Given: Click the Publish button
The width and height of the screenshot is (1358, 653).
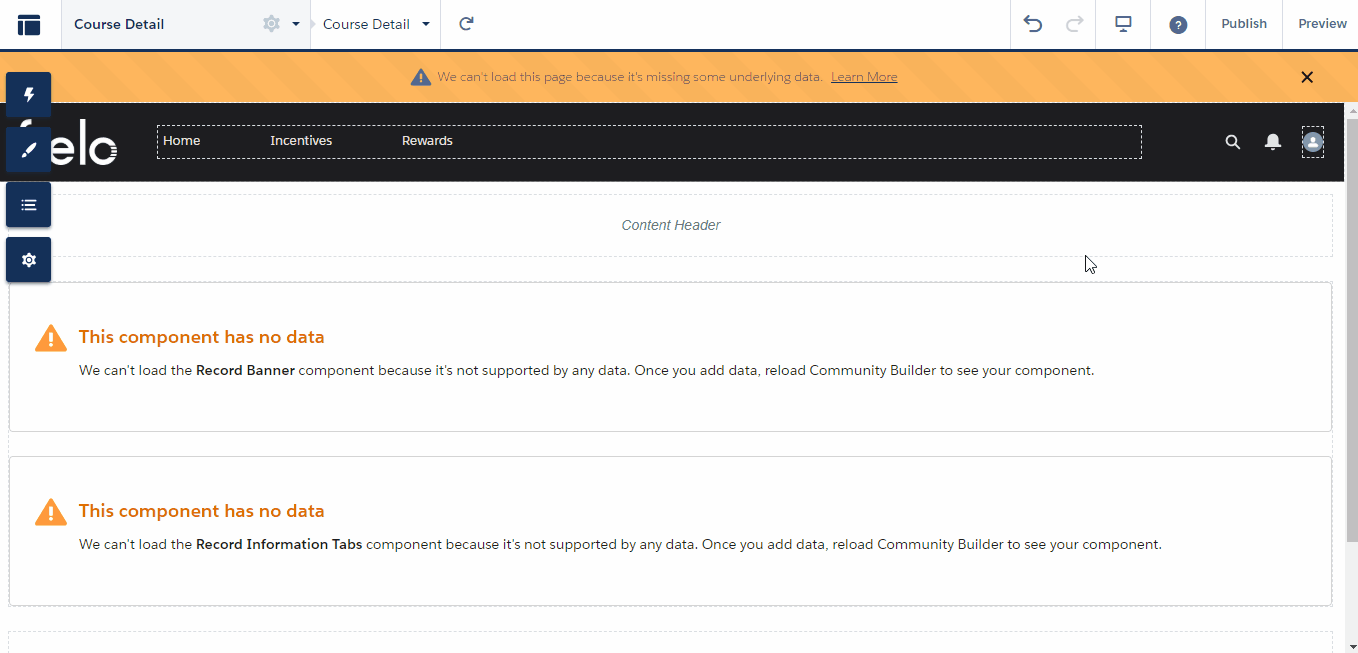Looking at the screenshot, I should click(1244, 24).
